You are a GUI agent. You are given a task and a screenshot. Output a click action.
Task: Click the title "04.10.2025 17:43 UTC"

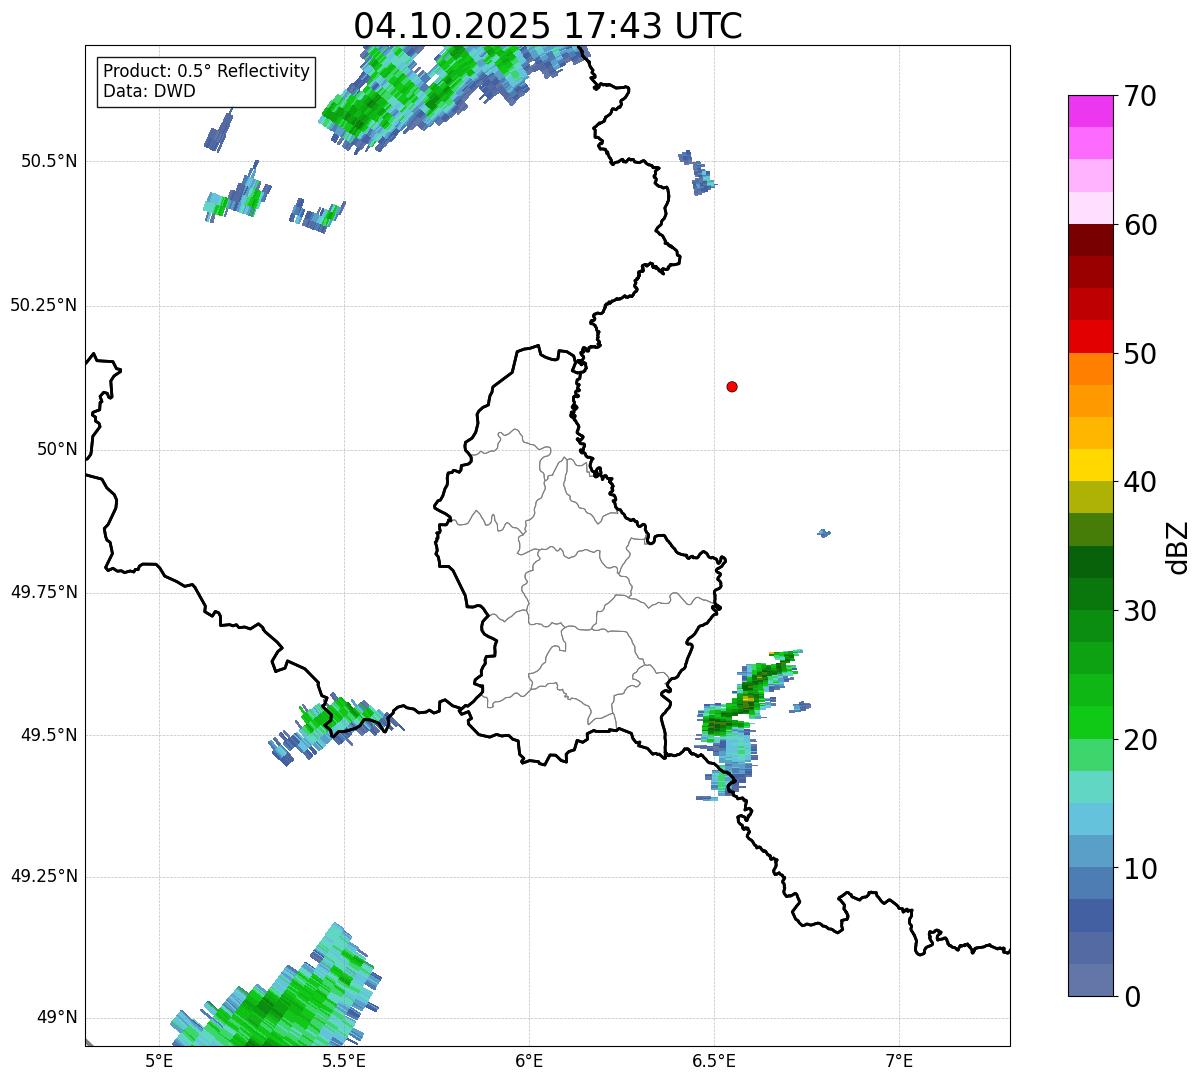[548, 26]
